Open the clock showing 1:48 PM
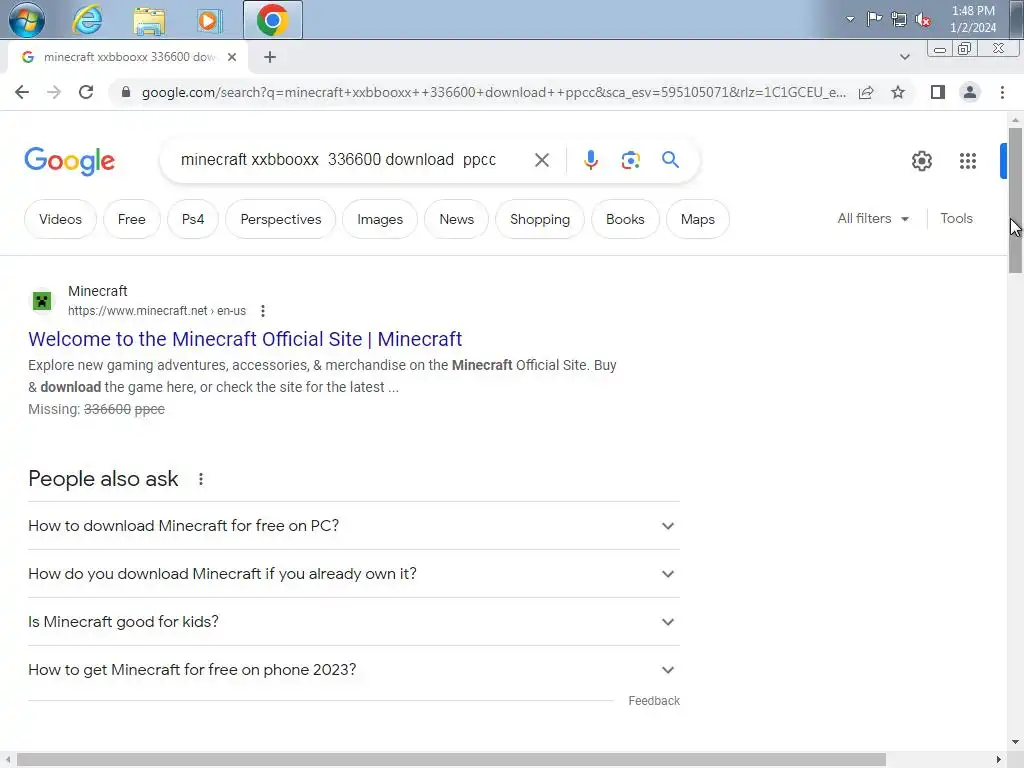This screenshot has width=1024, height=768. pos(973,19)
